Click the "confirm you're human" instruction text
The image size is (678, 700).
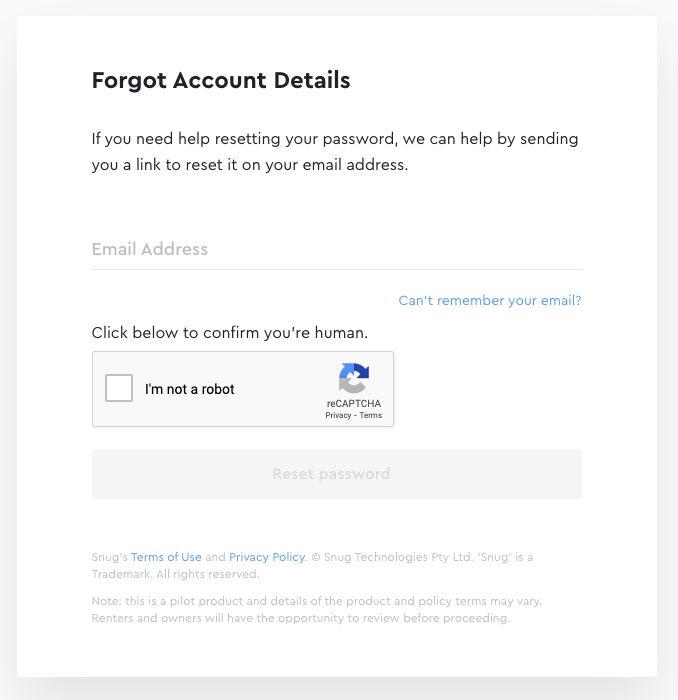point(230,332)
